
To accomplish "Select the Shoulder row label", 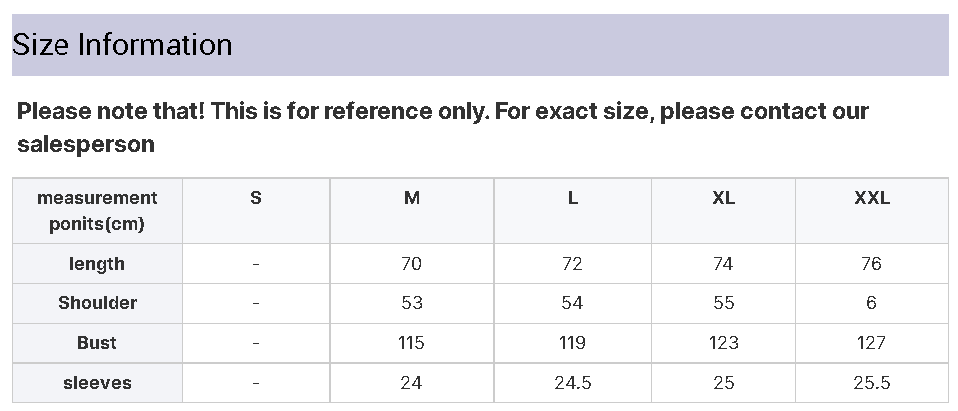I will click(97, 303).
